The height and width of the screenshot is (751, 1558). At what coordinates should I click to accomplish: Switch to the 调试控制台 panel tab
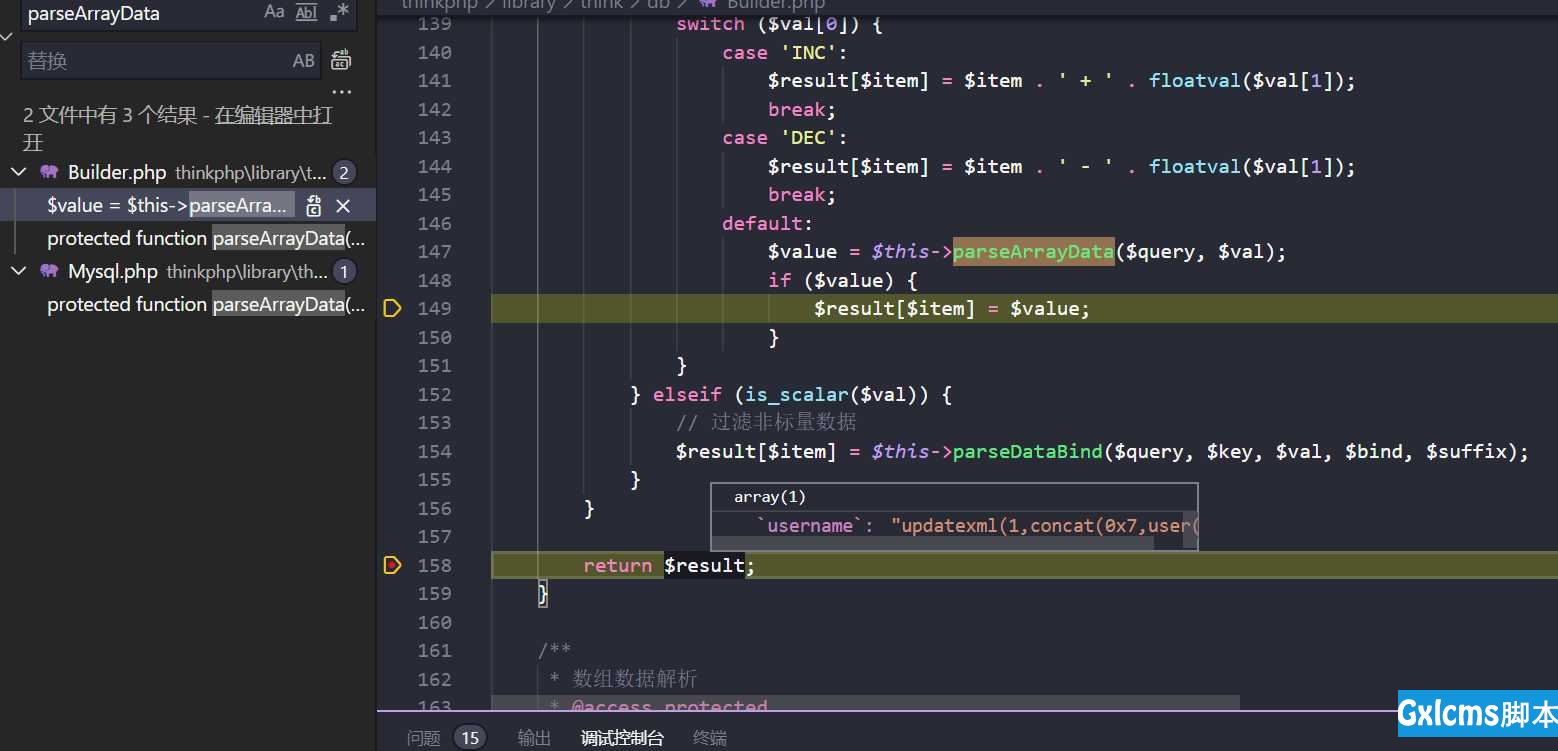(622, 738)
